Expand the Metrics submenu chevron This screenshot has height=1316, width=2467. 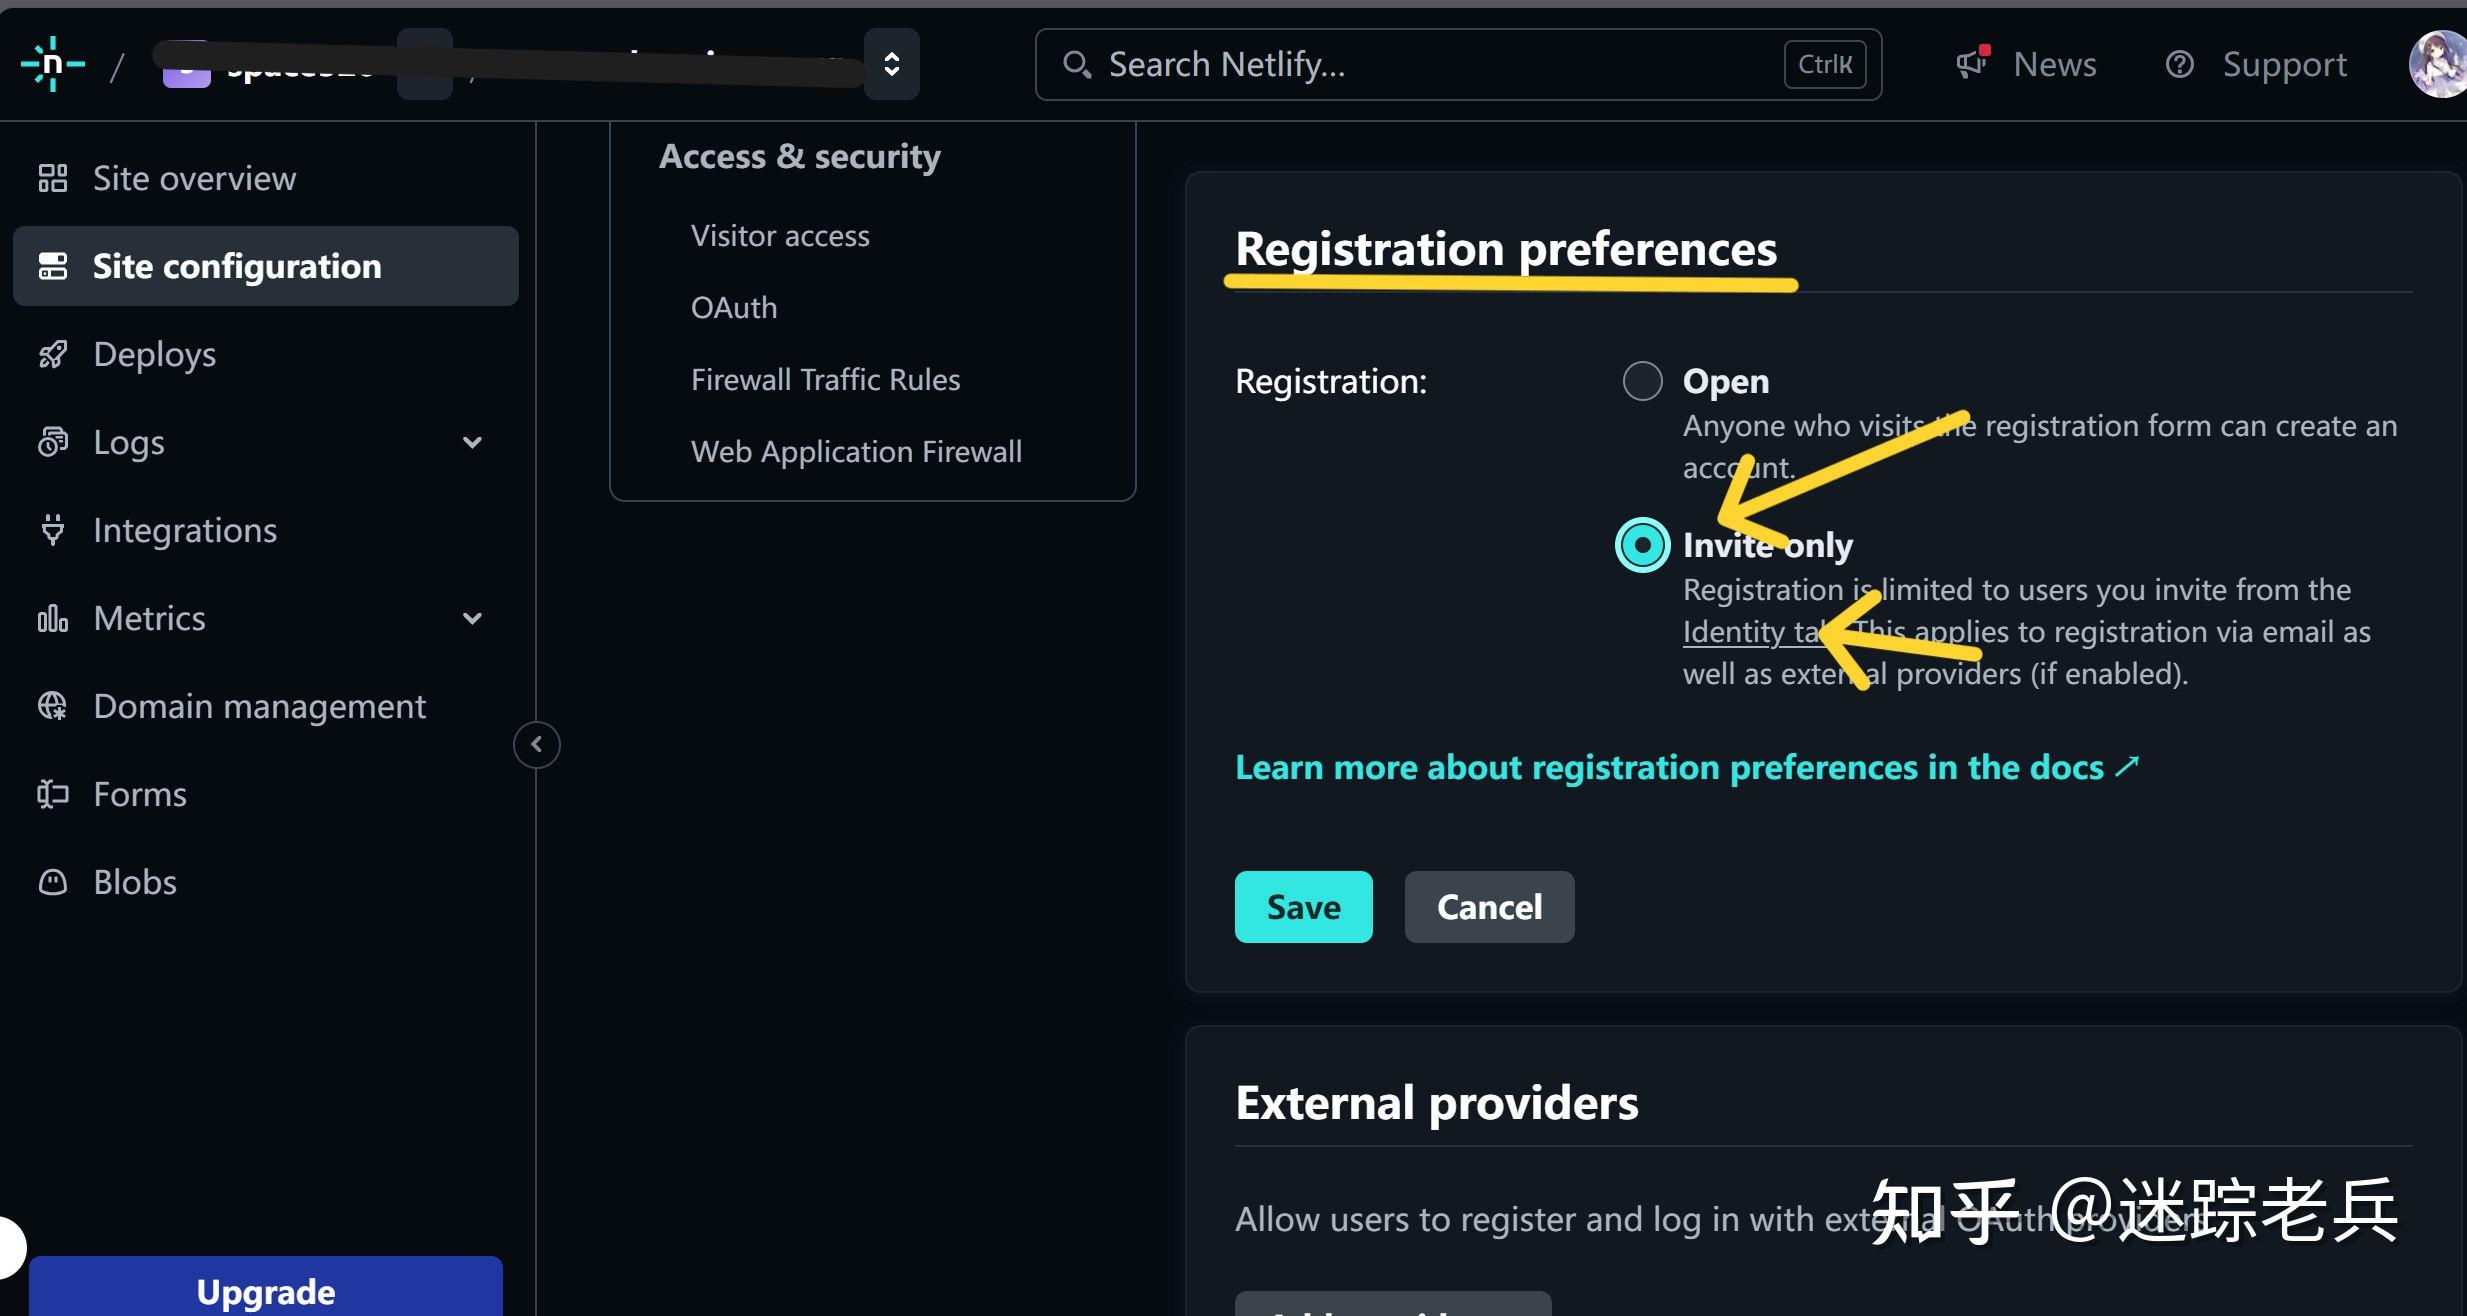(x=473, y=618)
